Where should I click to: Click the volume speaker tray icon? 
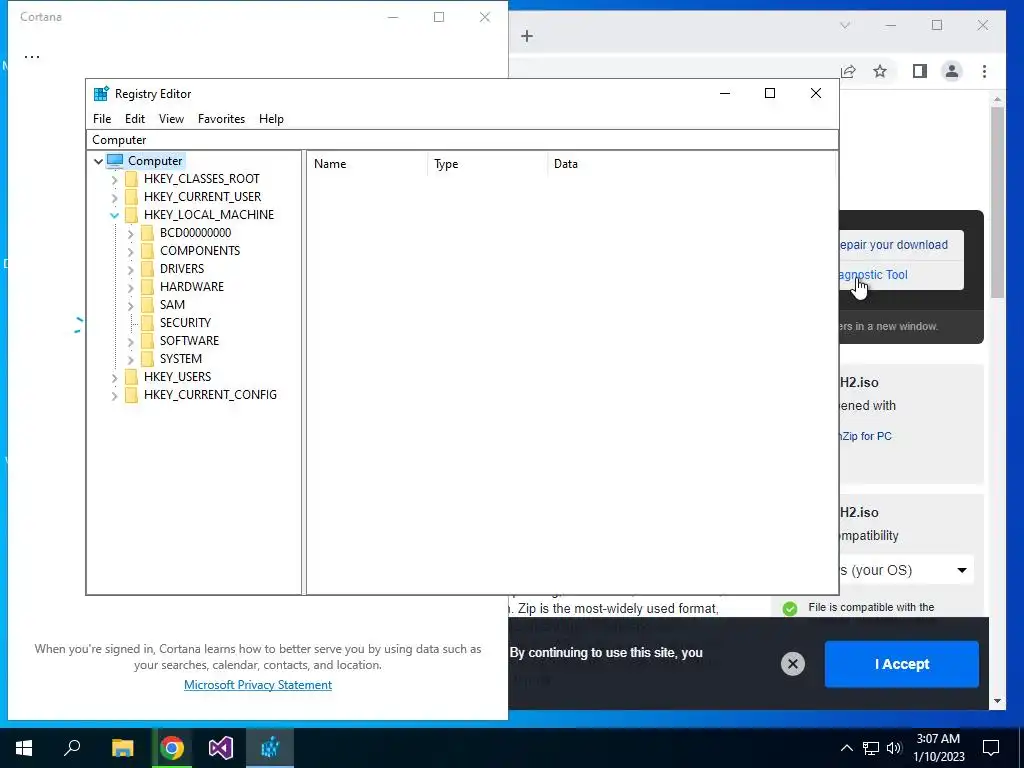pos(894,748)
